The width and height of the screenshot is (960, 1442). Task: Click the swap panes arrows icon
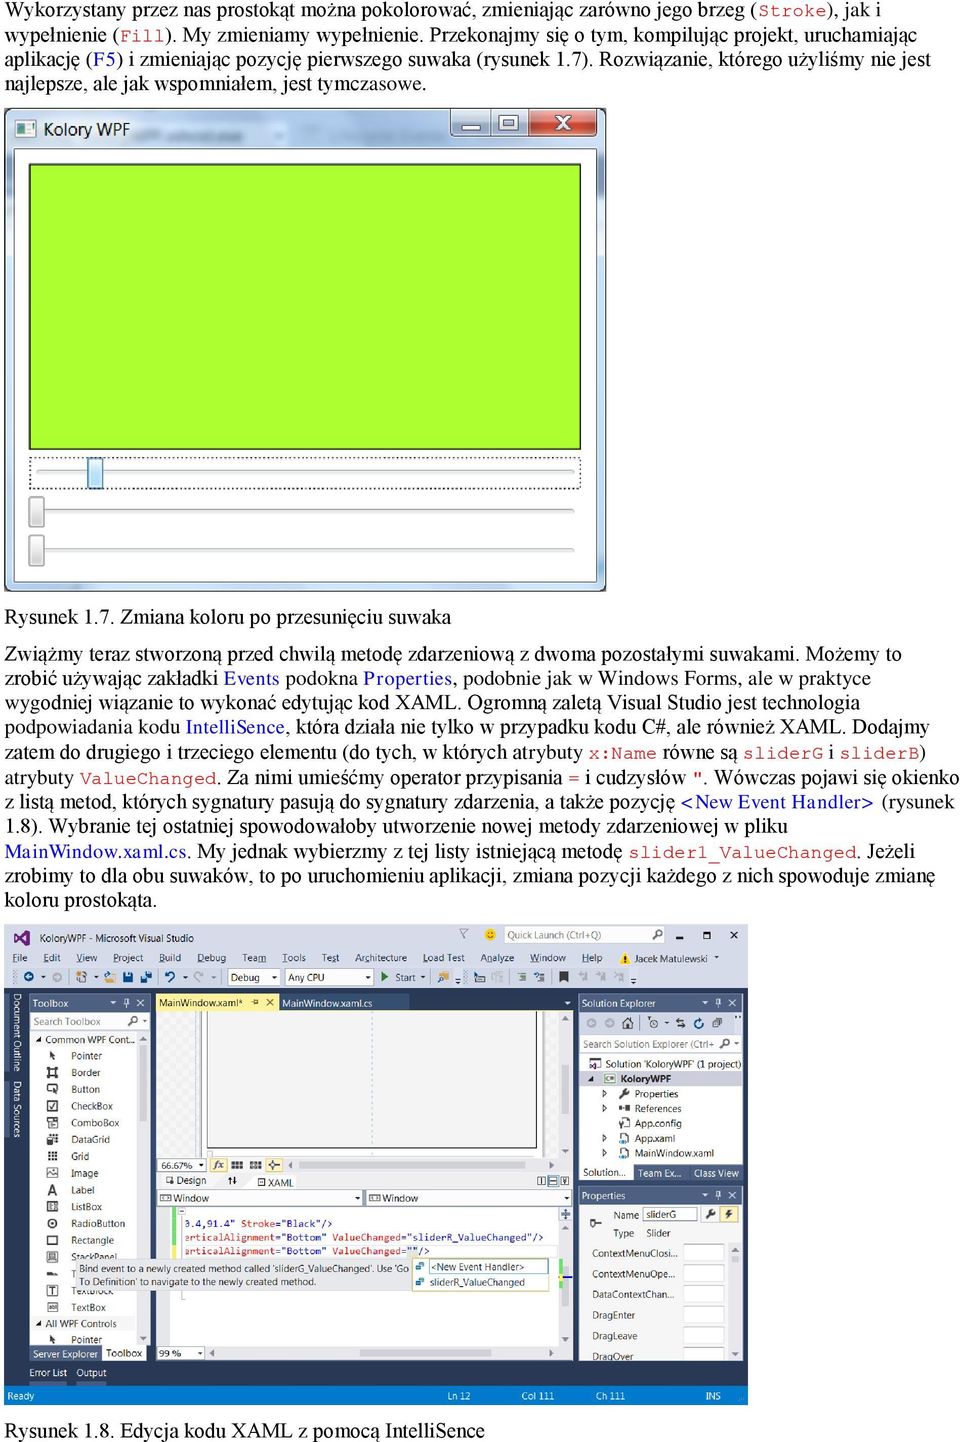pyautogui.click(x=232, y=1181)
